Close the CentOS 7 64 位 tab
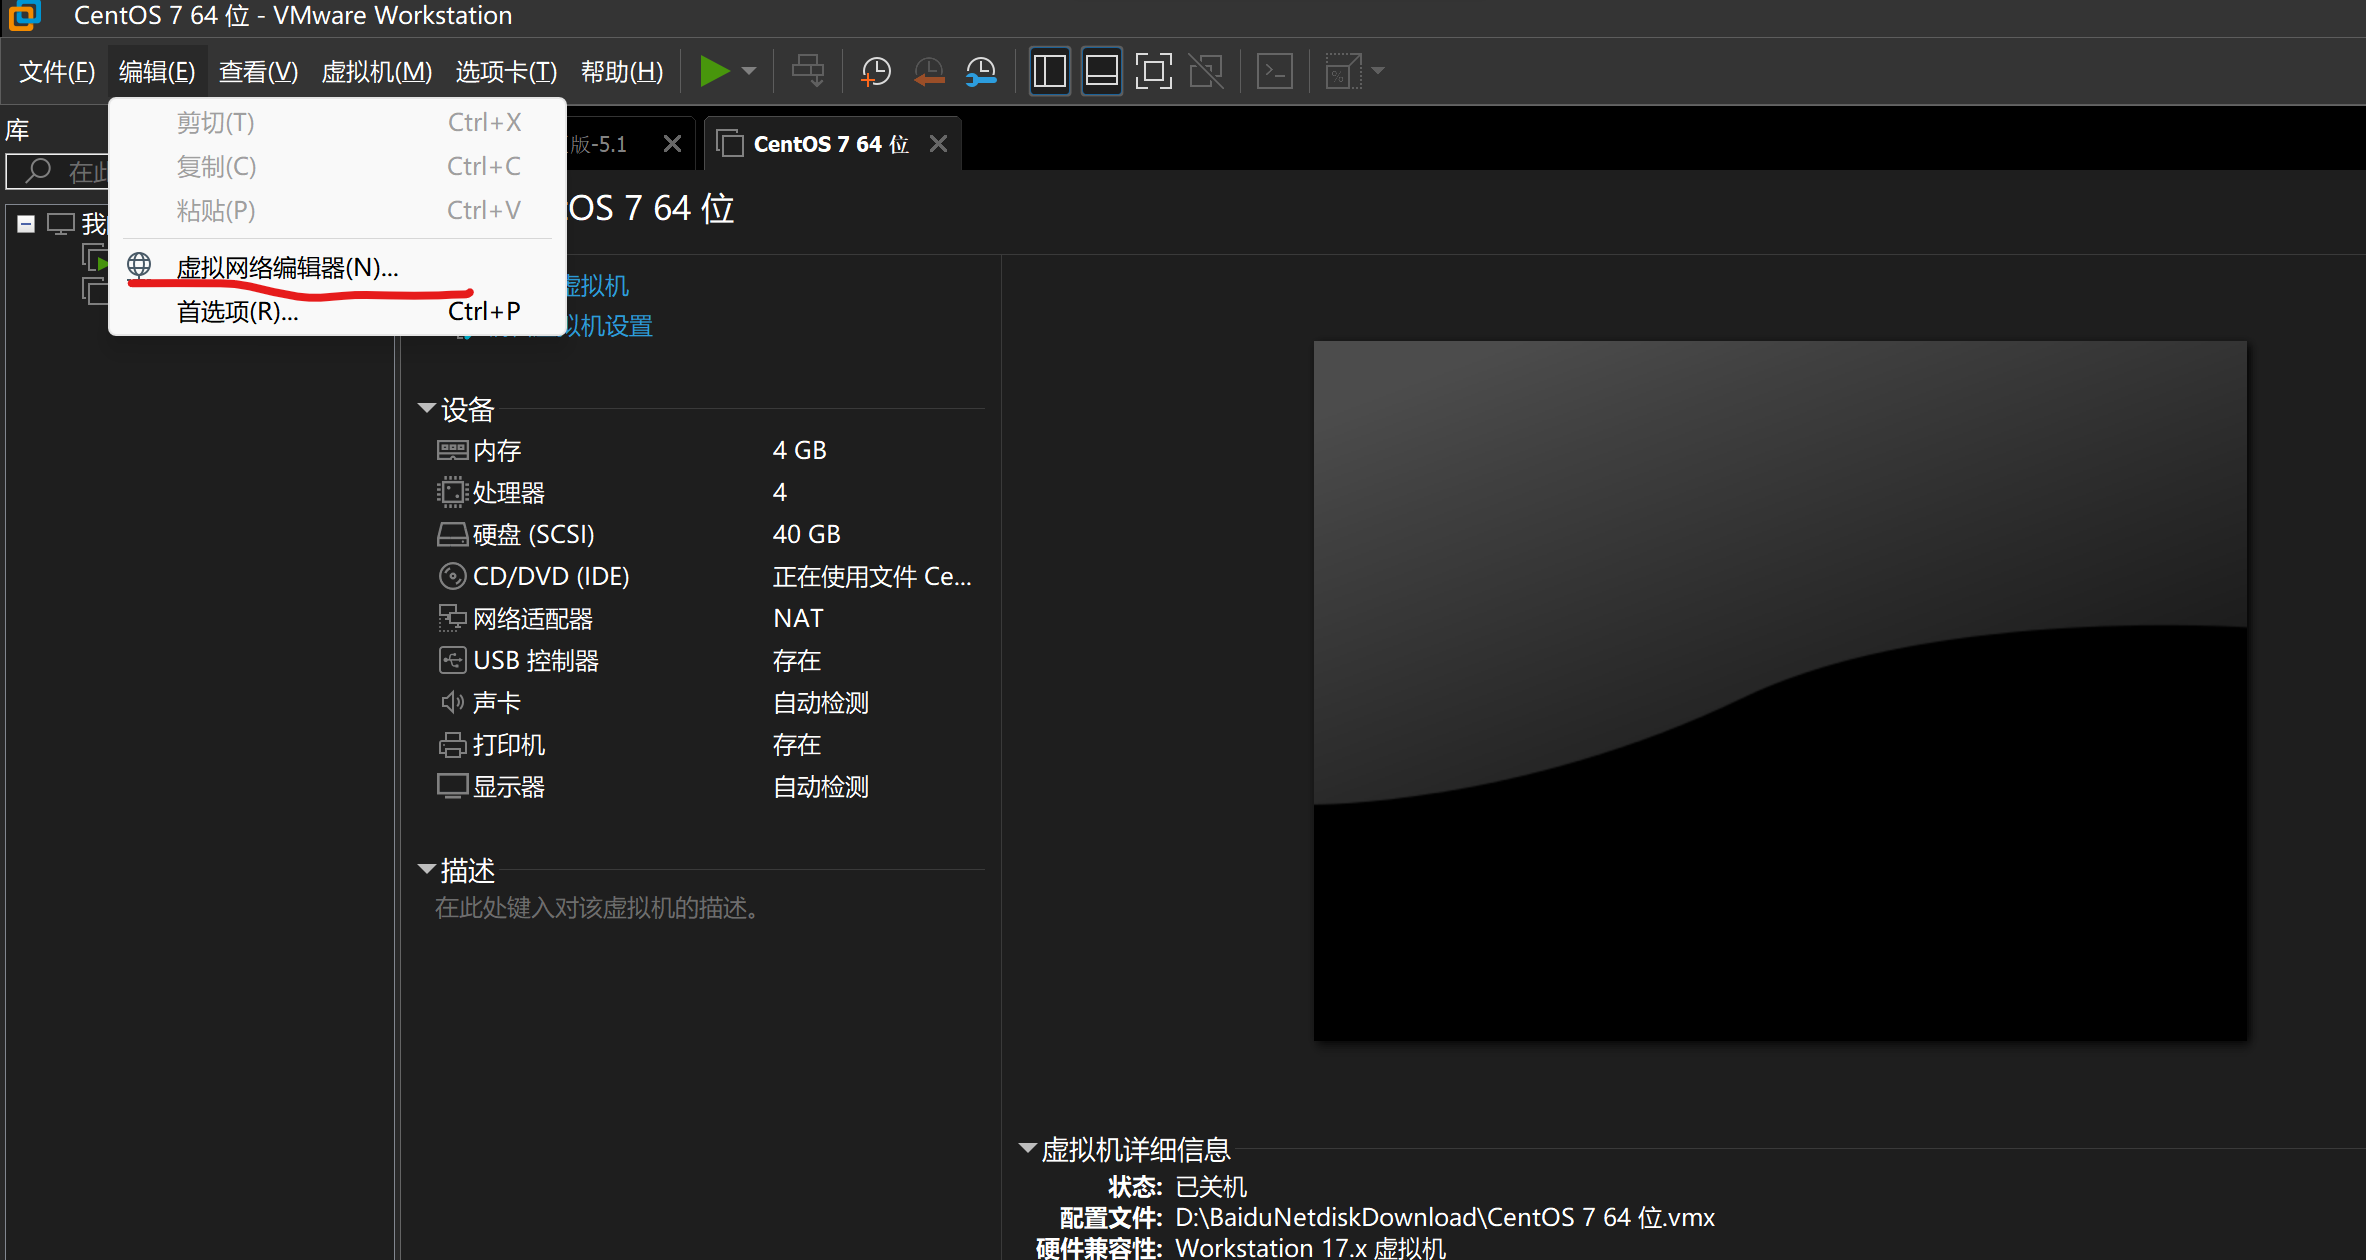The image size is (2366, 1260). coord(938,144)
